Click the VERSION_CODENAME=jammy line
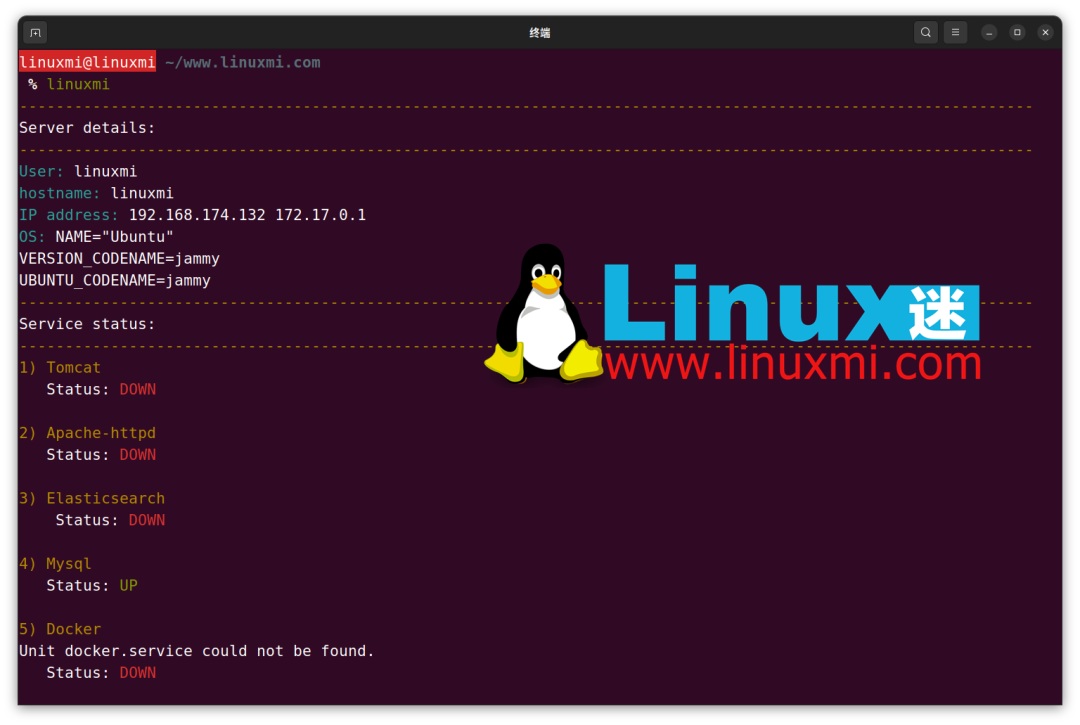 pos(119,259)
